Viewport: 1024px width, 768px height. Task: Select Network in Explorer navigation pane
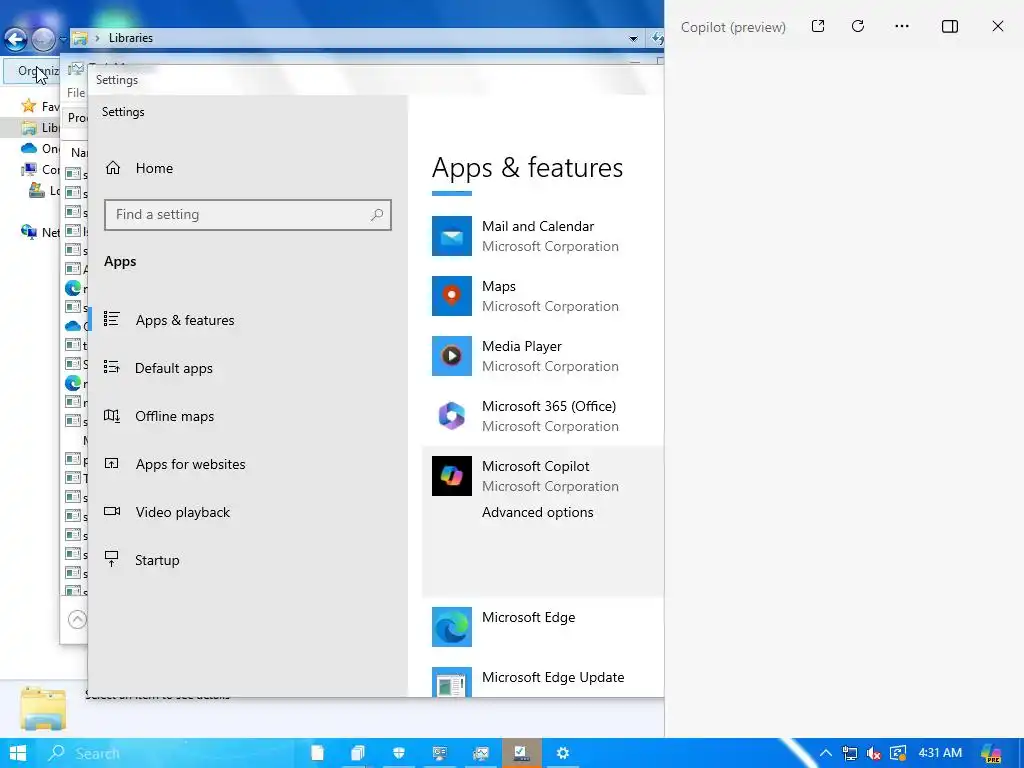tap(40, 232)
